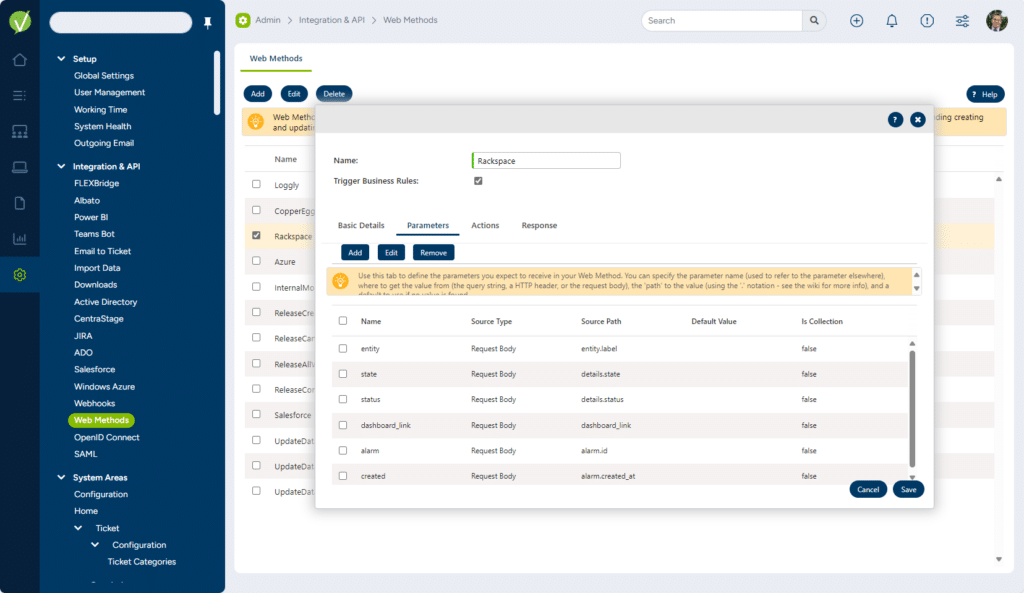Click the Name input field with Rackspace
1024x593 pixels.
tap(546, 161)
